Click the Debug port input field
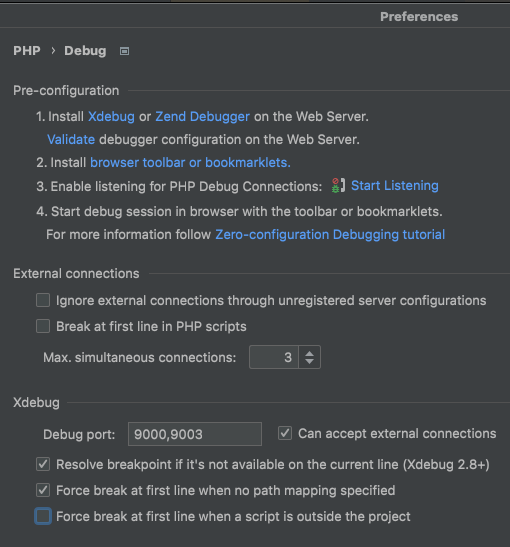 click(195, 434)
